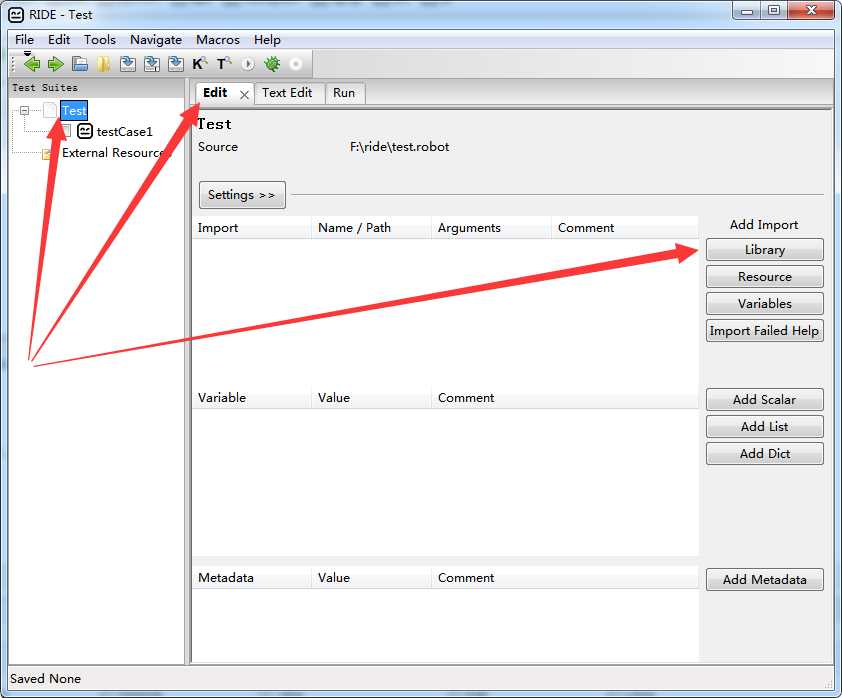The width and height of the screenshot is (842, 698).
Task: Click the grey Run Tests play icon
Action: tap(248, 64)
